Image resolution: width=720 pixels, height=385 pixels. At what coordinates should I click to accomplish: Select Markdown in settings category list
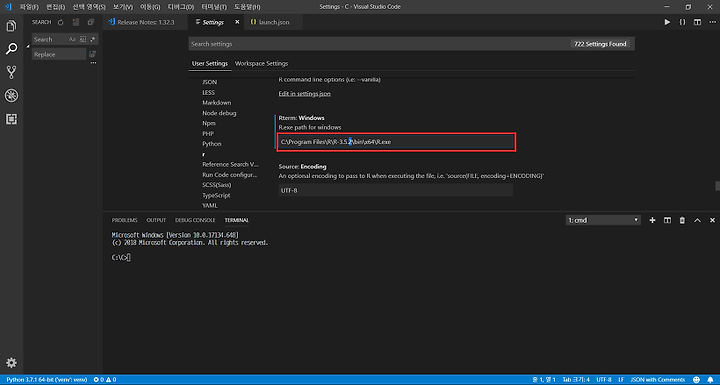click(x=217, y=102)
